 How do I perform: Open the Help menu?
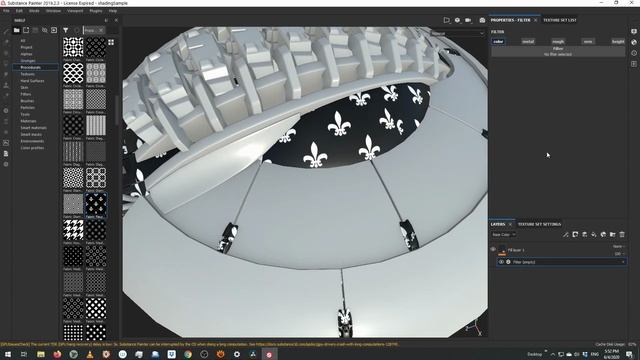pos(113,11)
